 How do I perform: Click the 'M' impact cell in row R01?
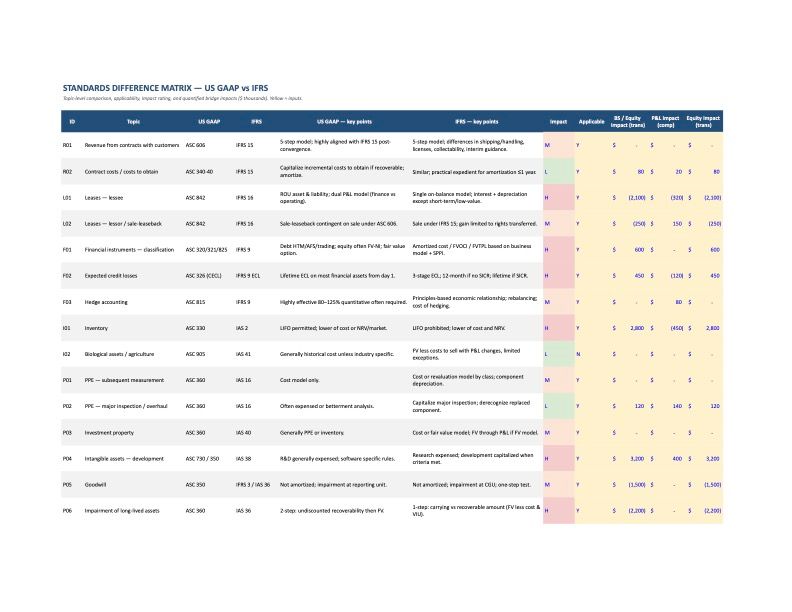(x=559, y=145)
